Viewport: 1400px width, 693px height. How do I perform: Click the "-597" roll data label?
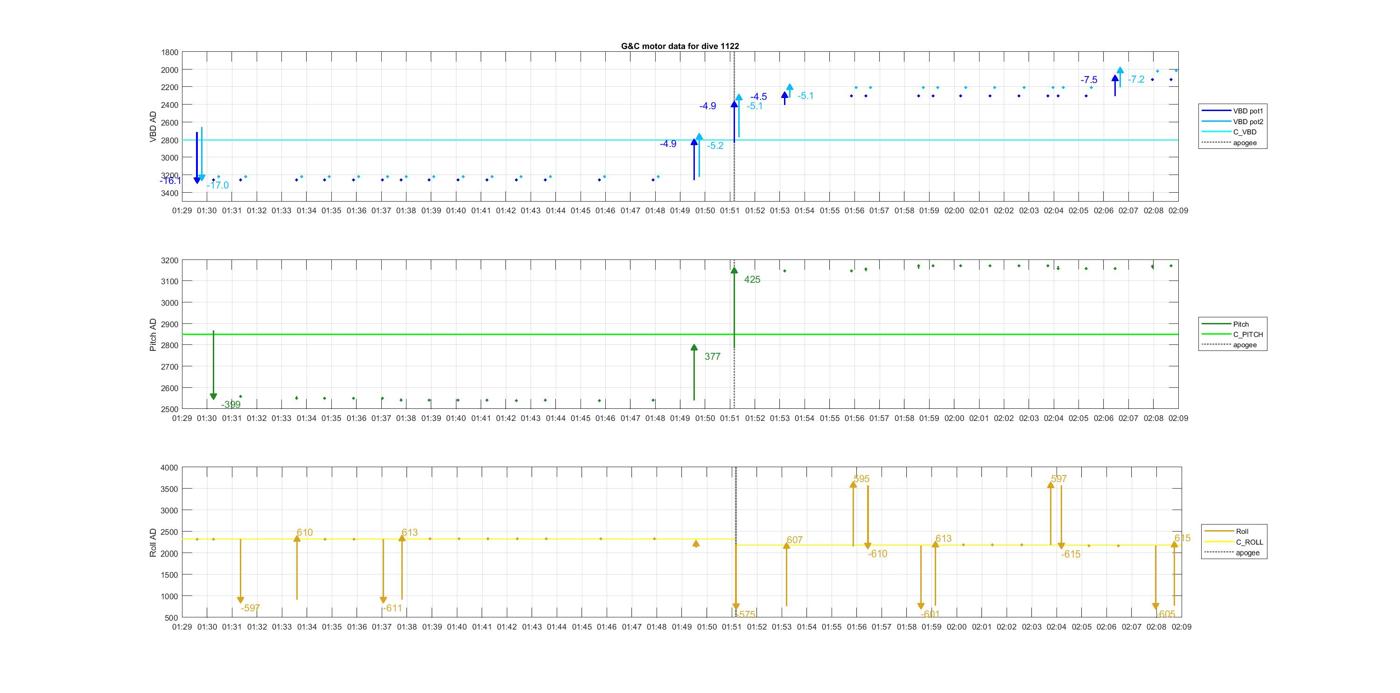(x=251, y=608)
